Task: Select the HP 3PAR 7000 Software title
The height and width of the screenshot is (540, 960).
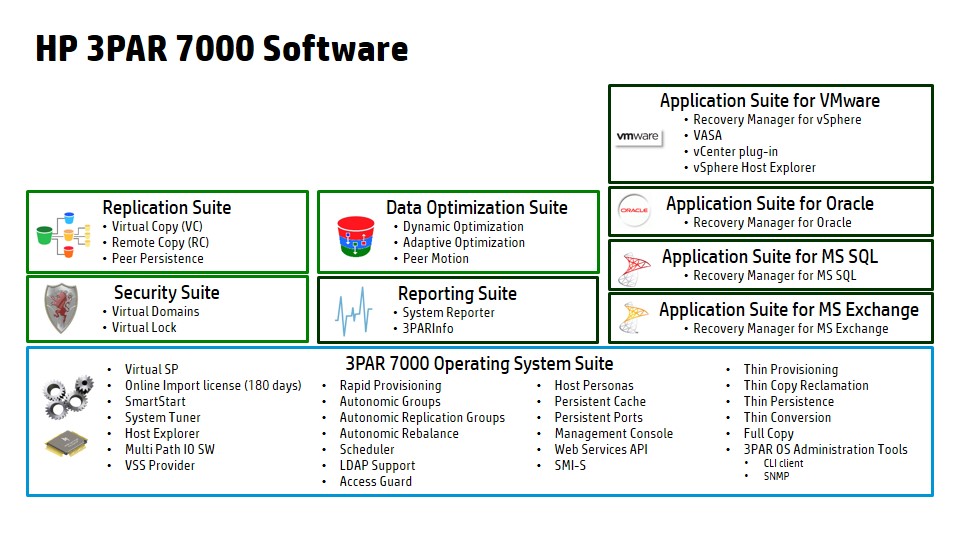Action: pos(222,48)
